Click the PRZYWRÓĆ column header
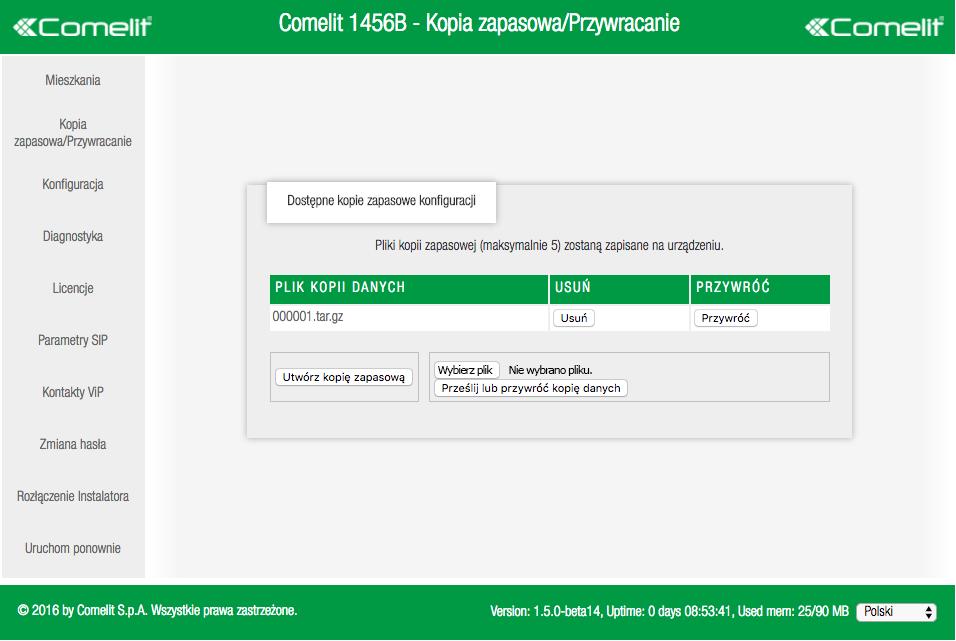 (760, 288)
